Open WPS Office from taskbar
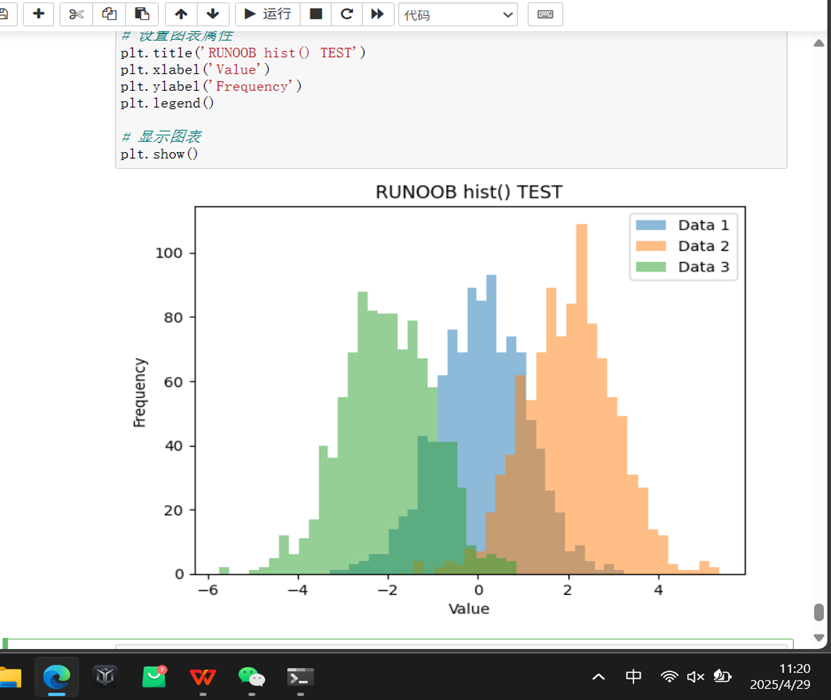Viewport: 831px width, 700px height. [x=202, y=677]
